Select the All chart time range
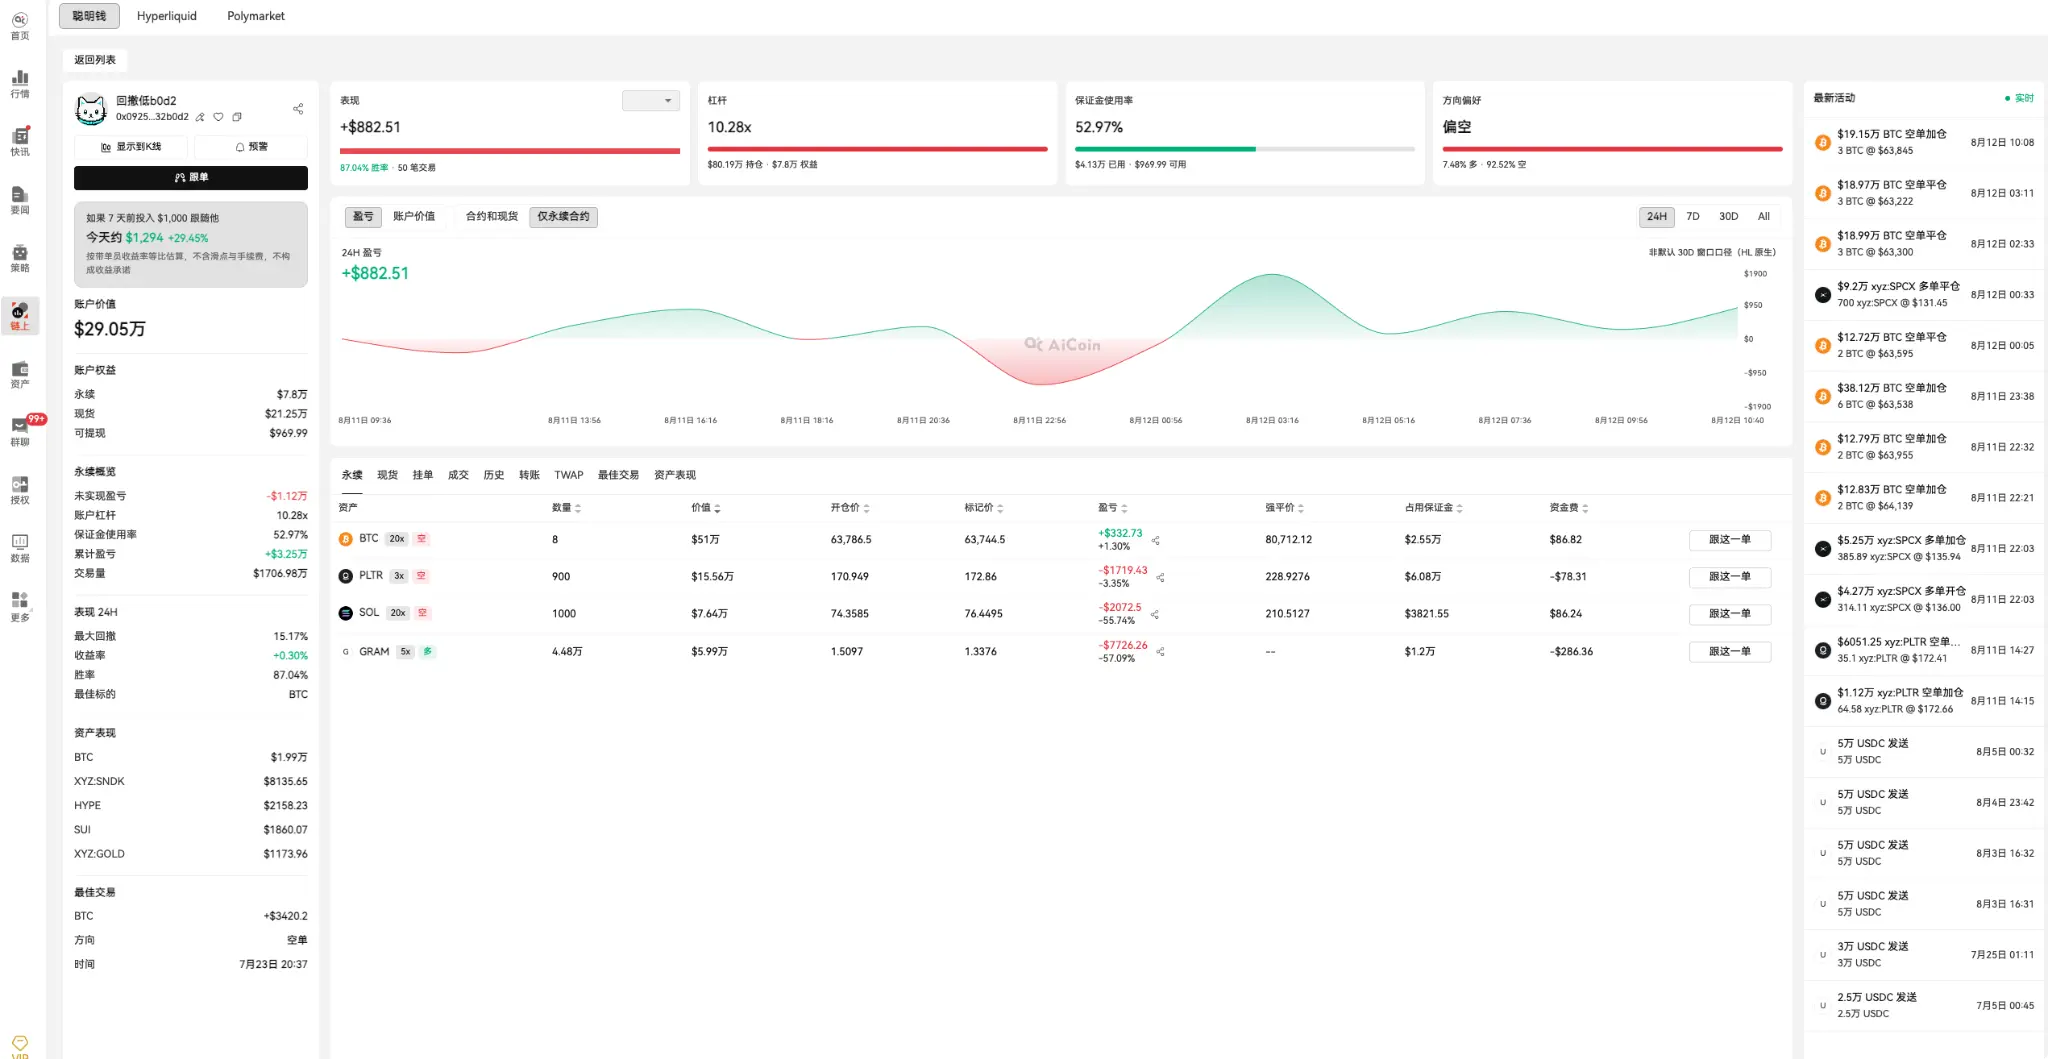2048x1059 pixels. coord(1764,217)
